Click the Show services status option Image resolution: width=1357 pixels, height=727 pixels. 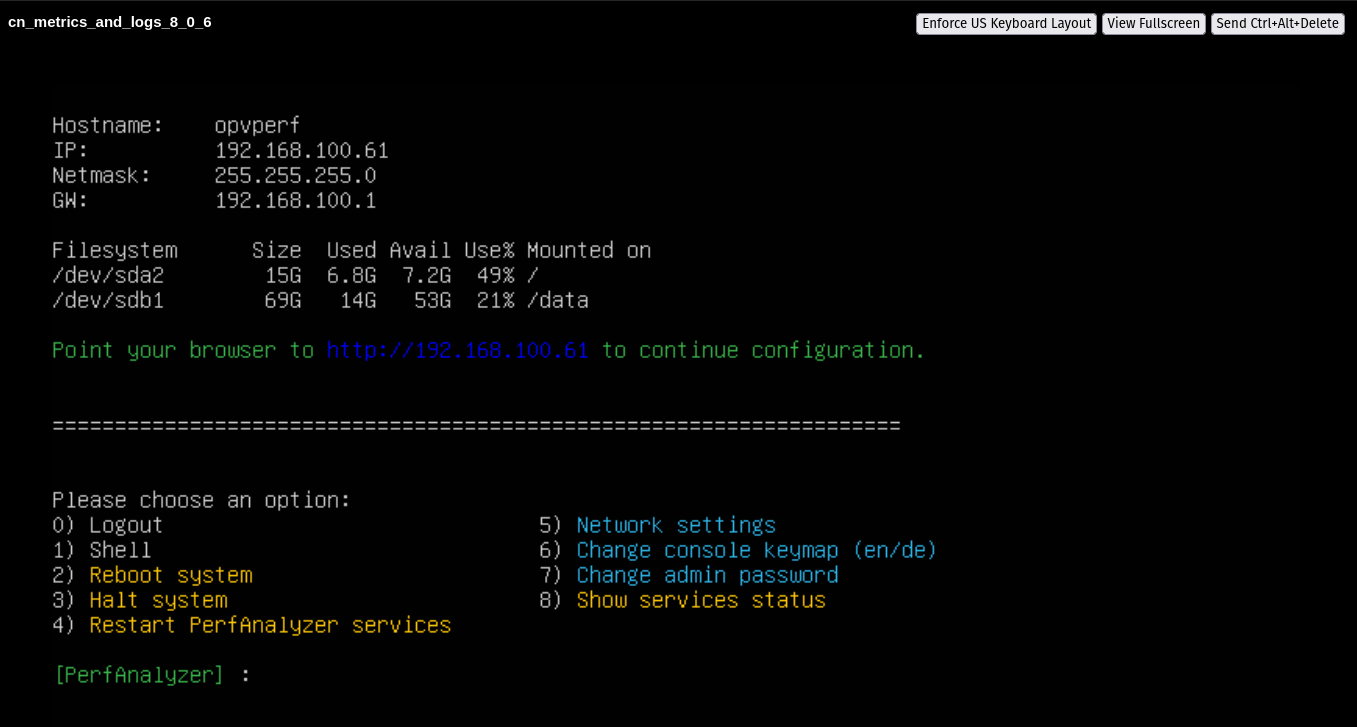click(x=701, y=600)
